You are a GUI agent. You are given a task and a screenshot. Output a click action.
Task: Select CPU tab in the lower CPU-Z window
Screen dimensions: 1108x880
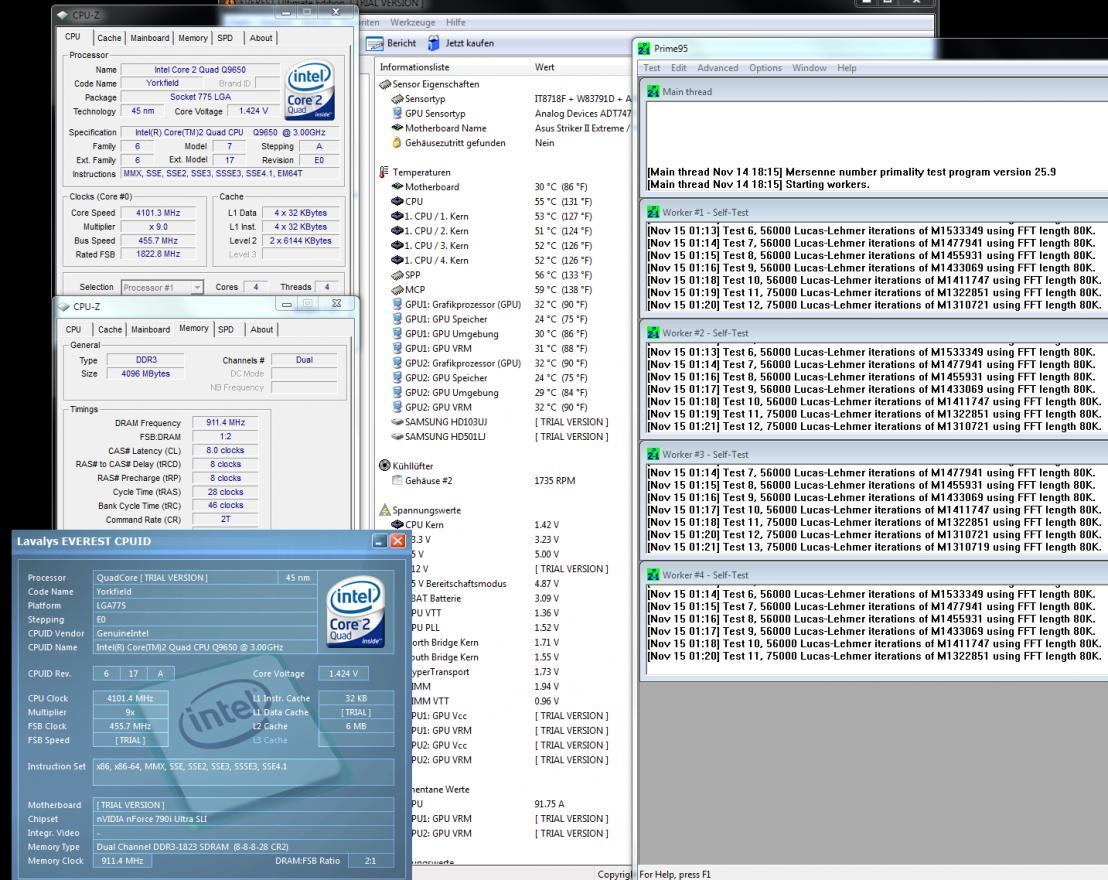point(73,329)
